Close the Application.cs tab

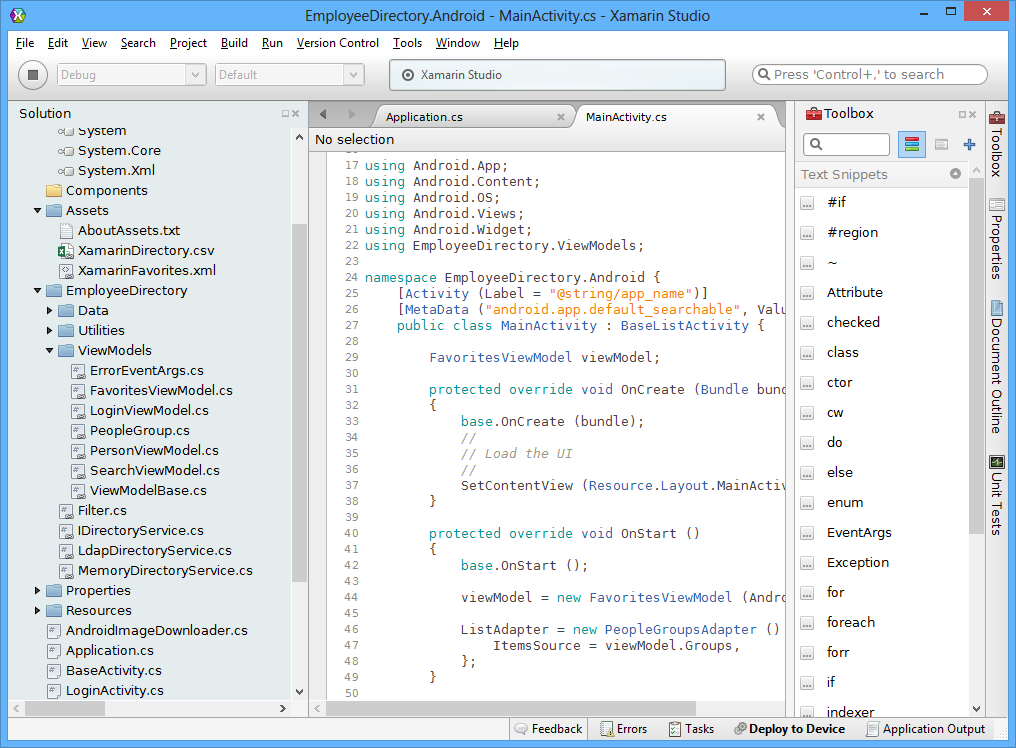click(560, 117)
